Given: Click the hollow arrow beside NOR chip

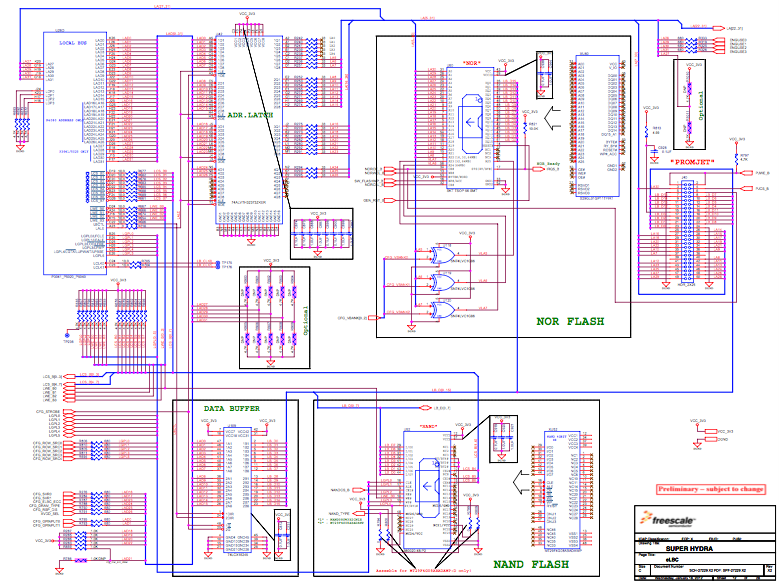Looking at the screenshot, I should [552, 119].
